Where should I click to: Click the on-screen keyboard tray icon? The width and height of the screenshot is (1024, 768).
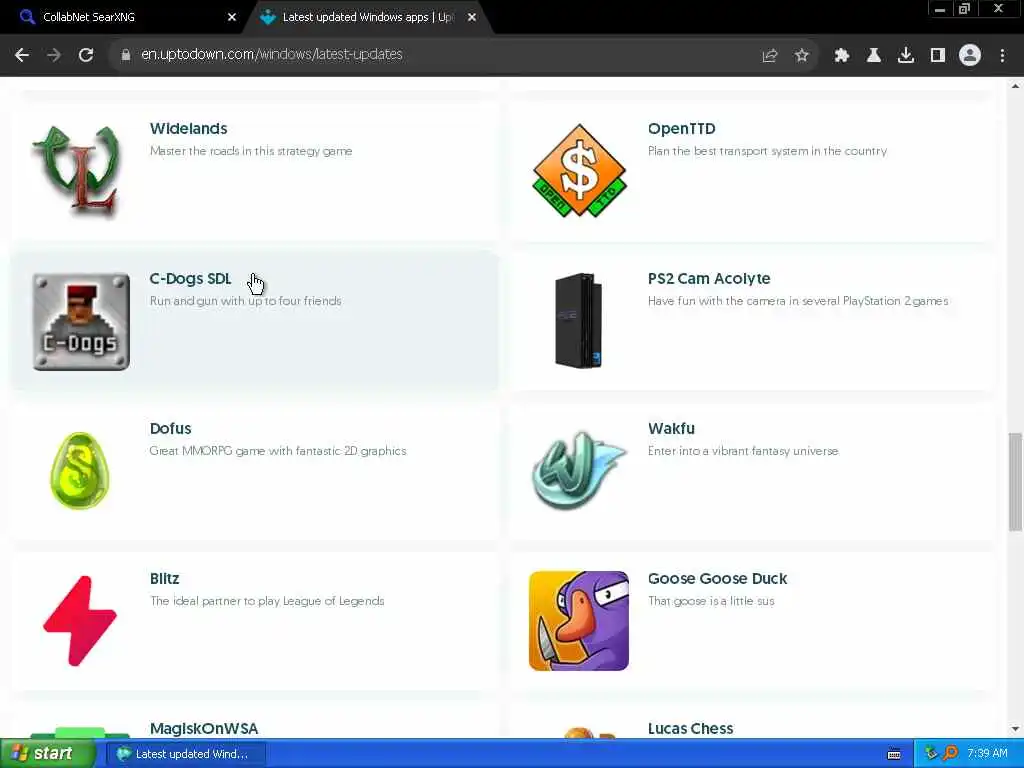click(x=894, y=754)
